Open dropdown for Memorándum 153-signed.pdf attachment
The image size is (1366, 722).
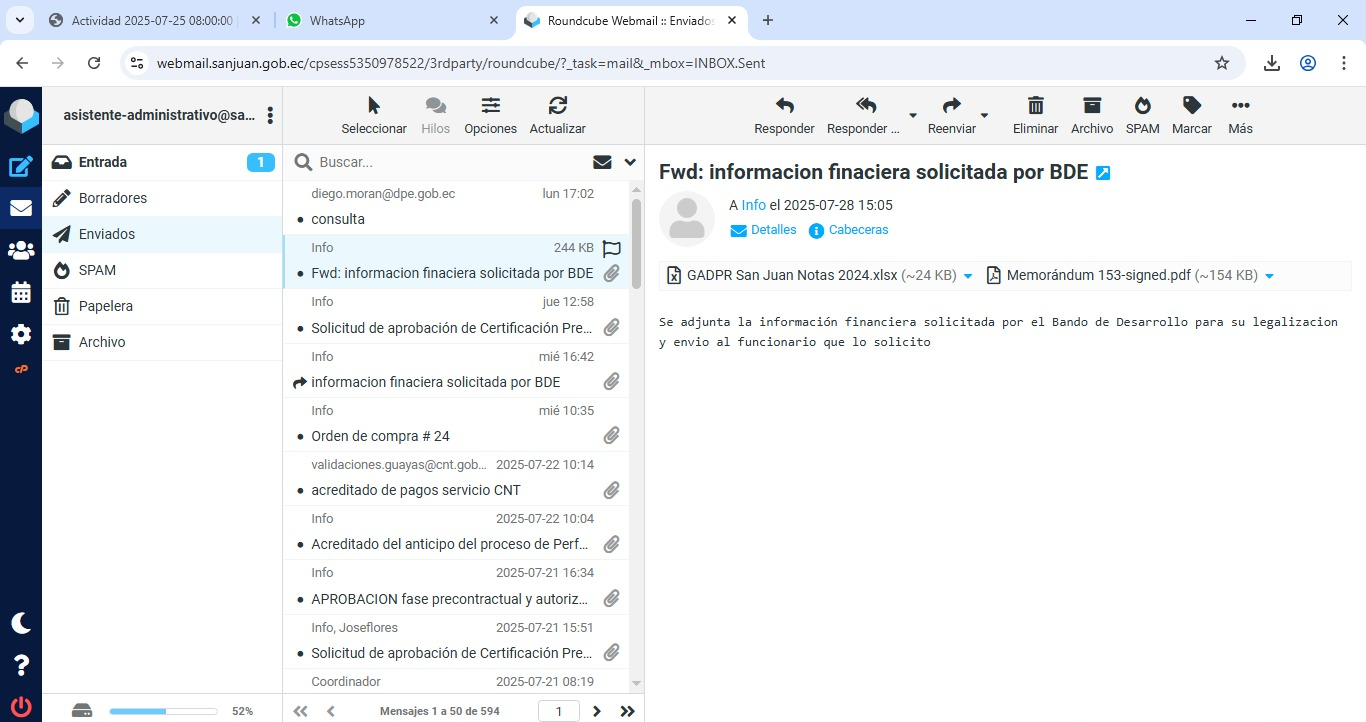point(1269,276)
